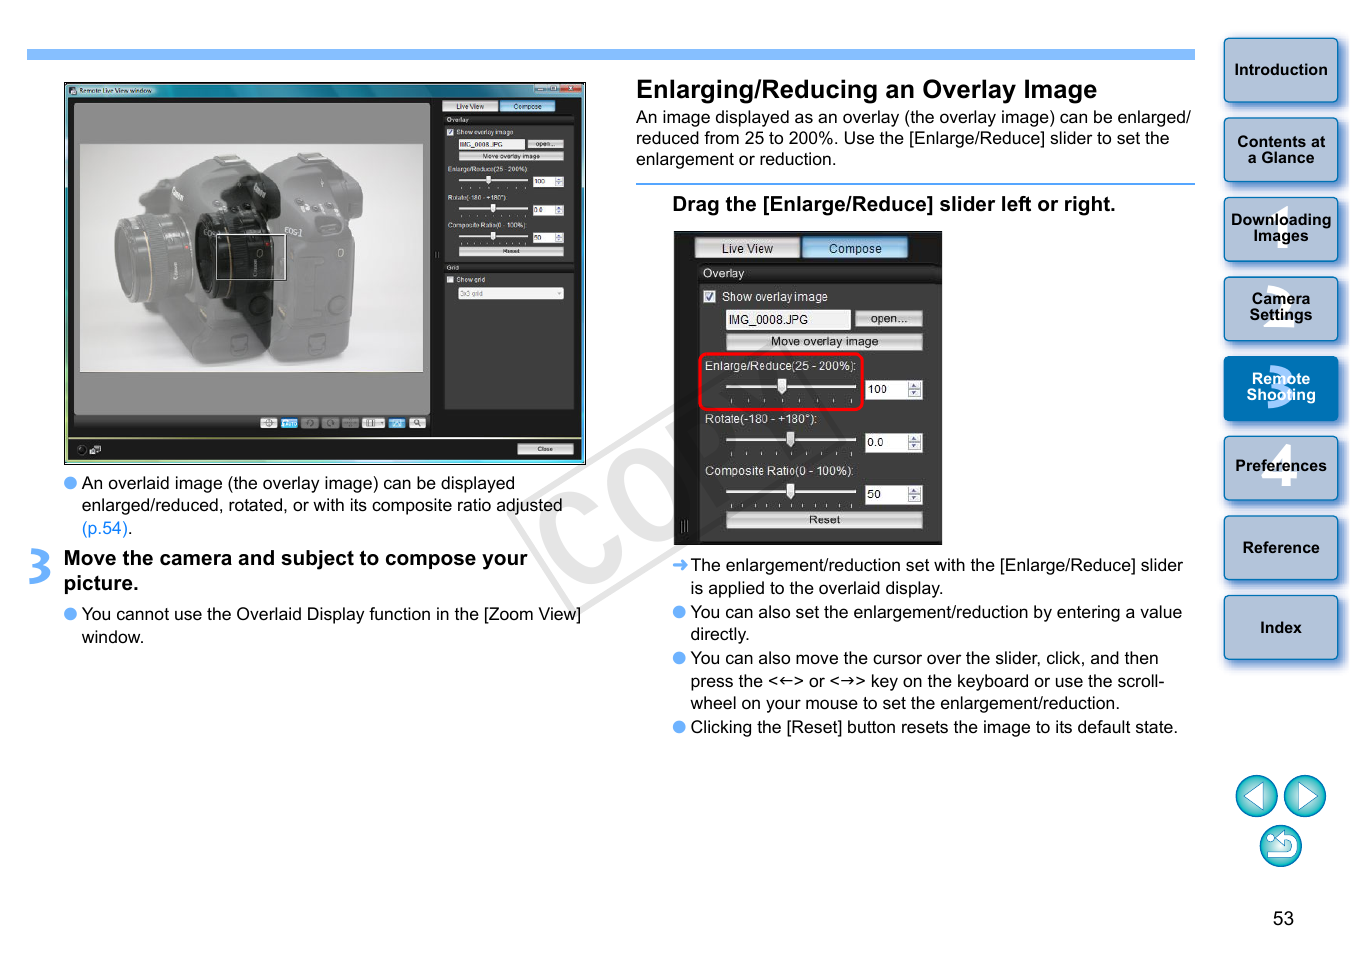Select Compose tab in Remote Live View window
The height and width of the screenshot is (954, 1350).
pyautogui.click(x=527, y=106)
